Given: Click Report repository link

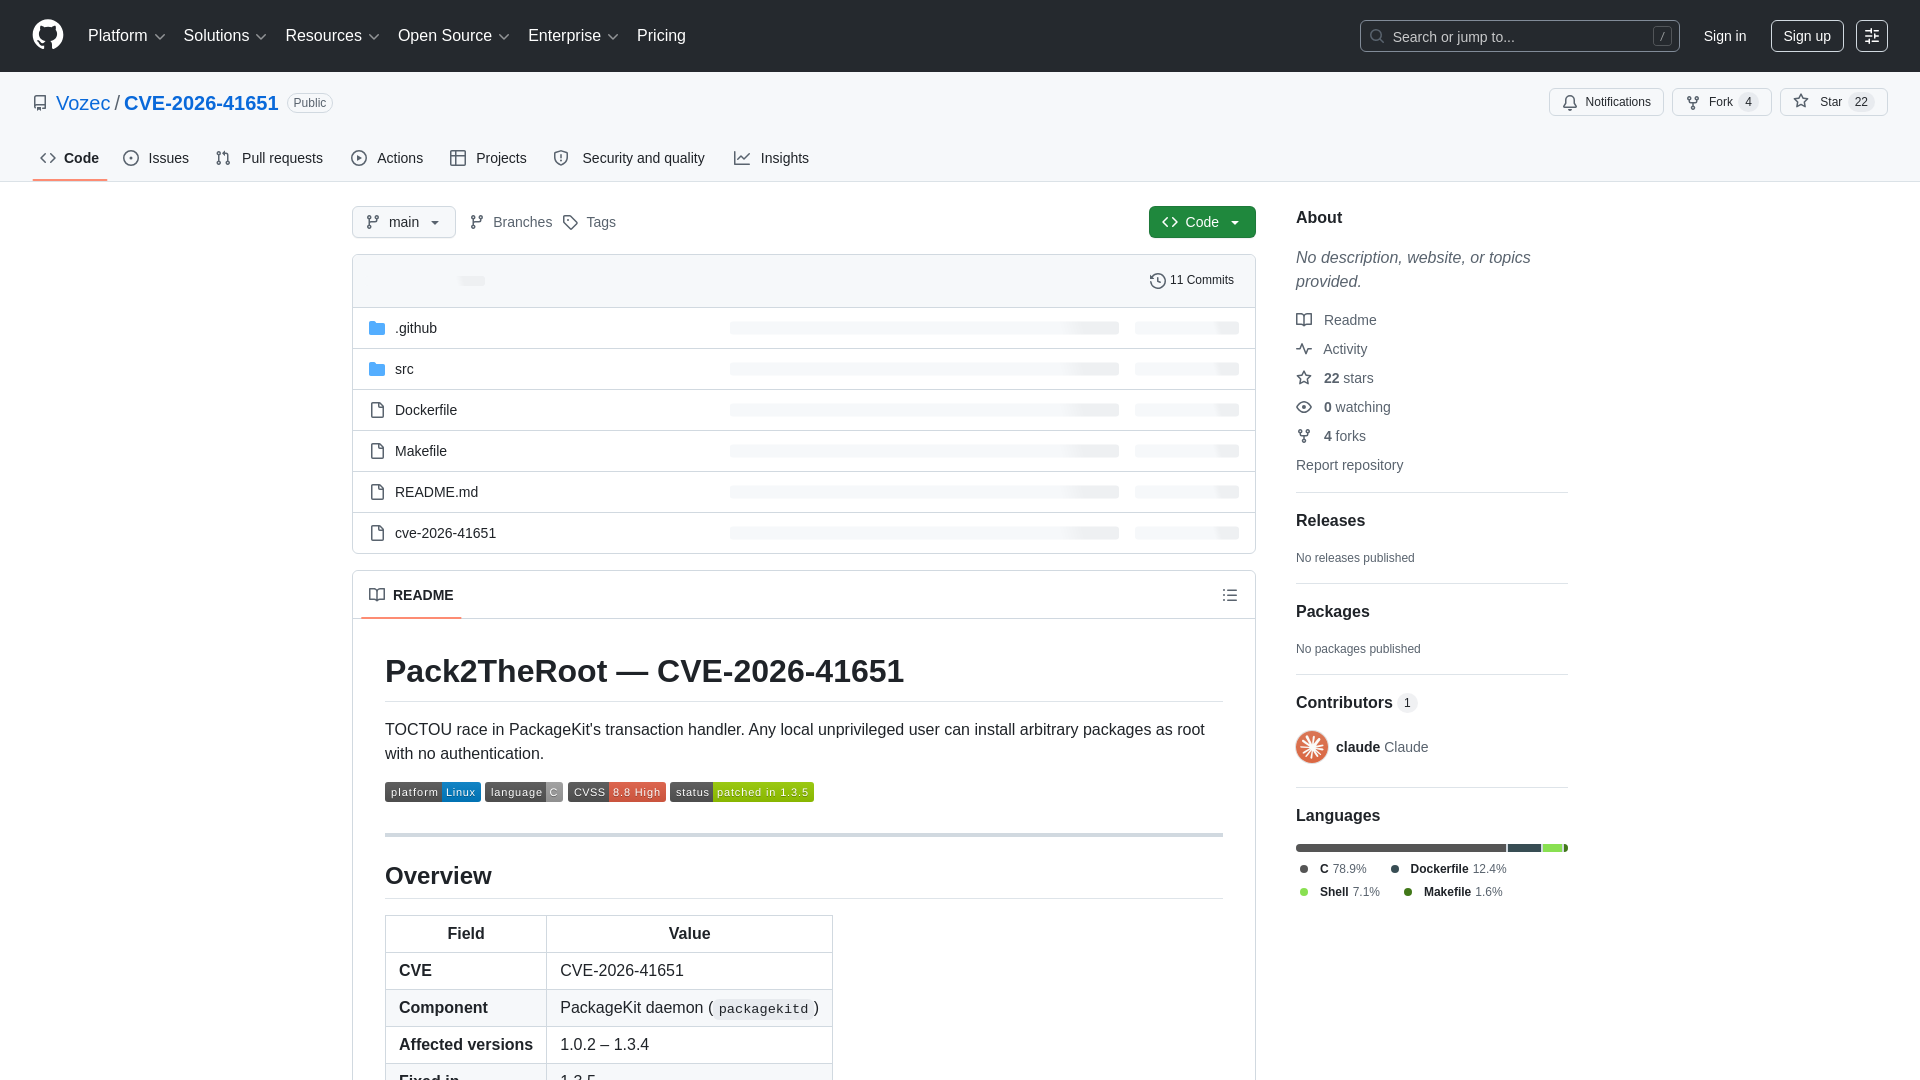Looking at the screenshot, I should tap(1349, 465).
